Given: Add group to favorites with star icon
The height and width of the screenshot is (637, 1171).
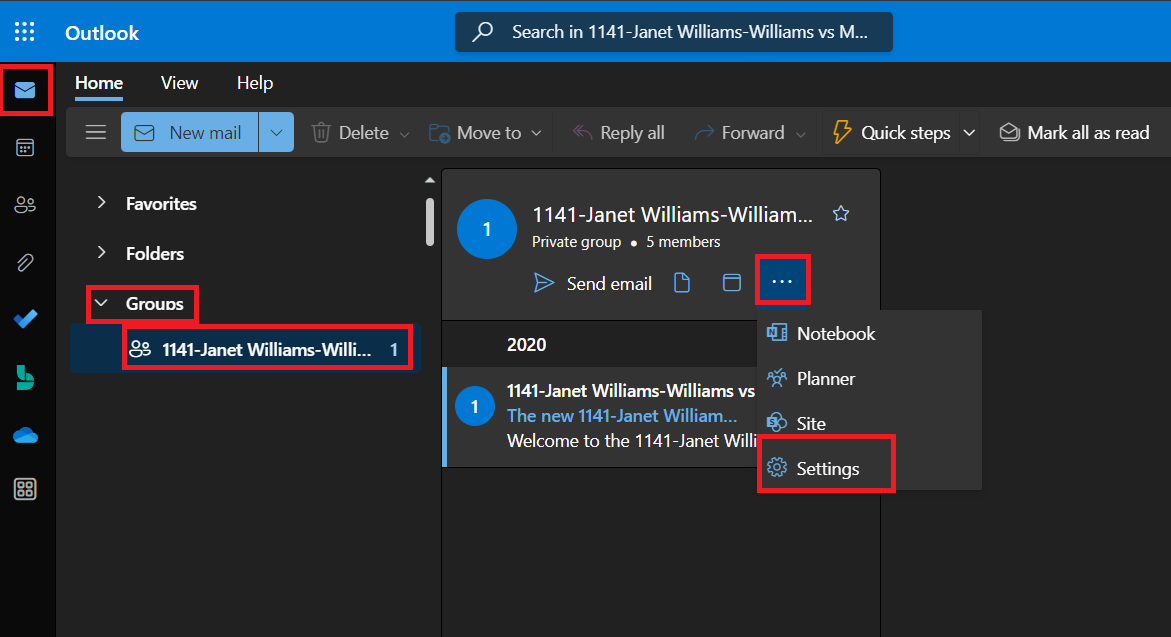Looking at the screenshot, I should click(x=841, y=214).
